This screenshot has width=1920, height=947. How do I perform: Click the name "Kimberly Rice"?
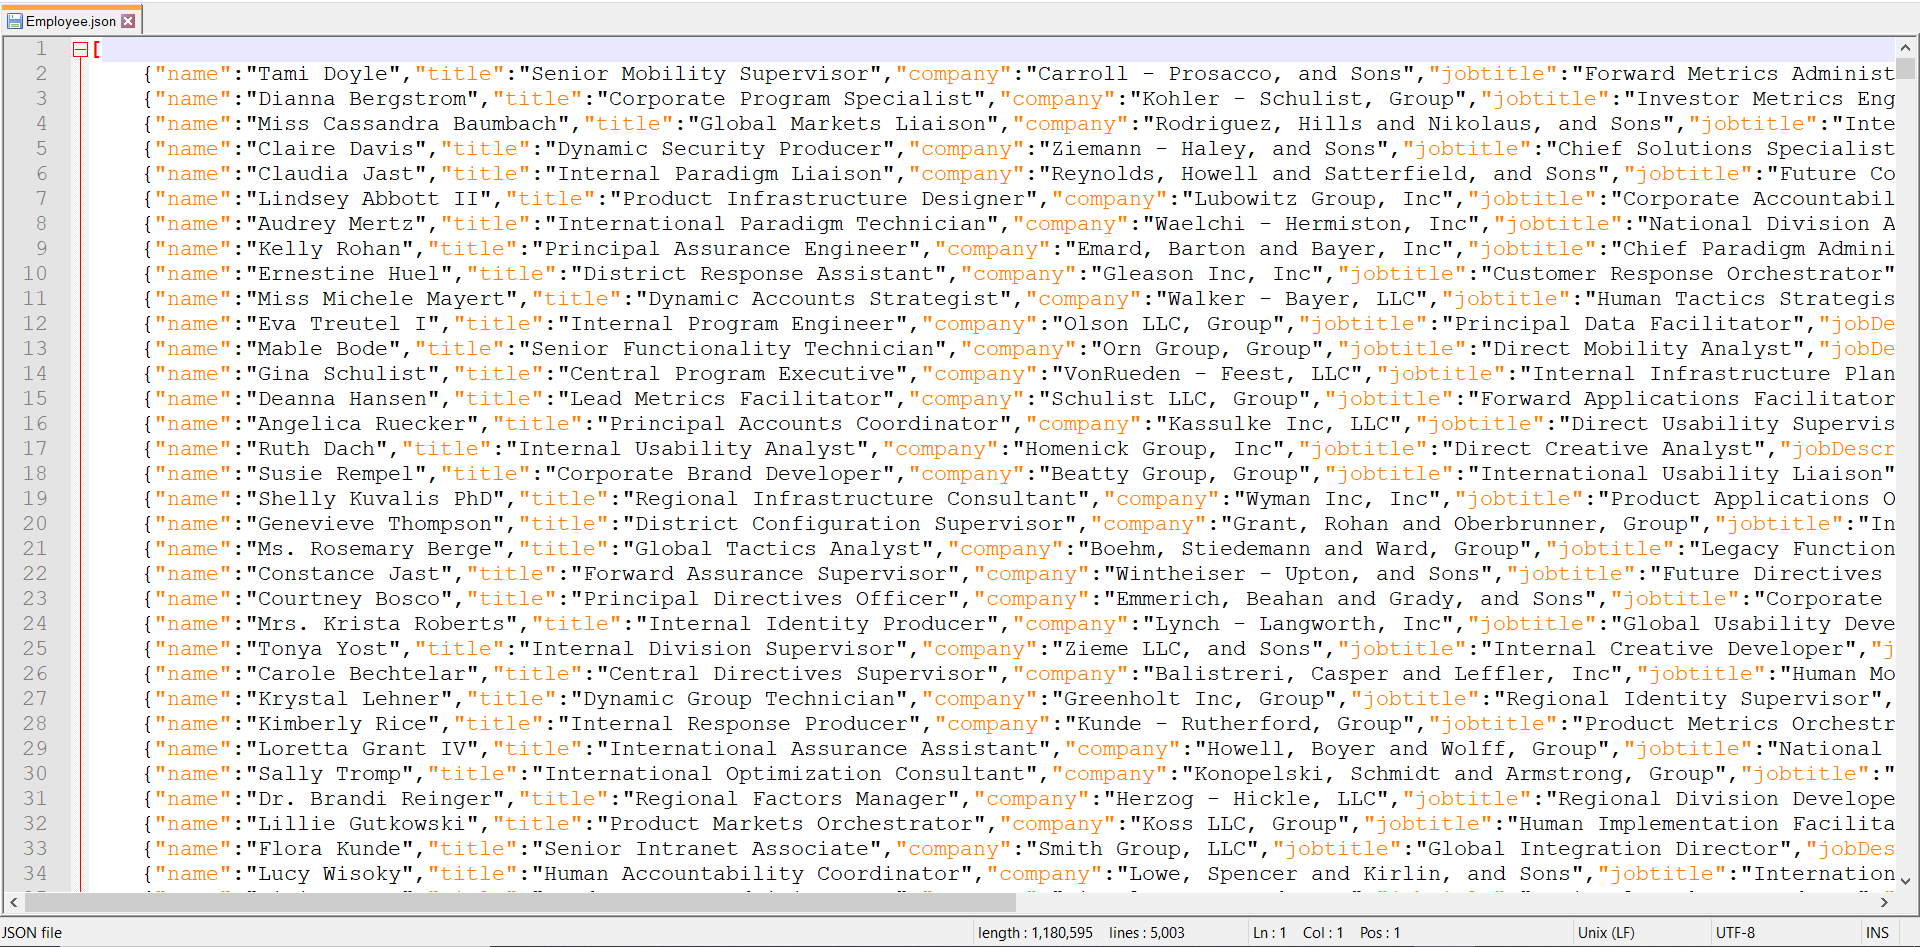tap(342, 723)
